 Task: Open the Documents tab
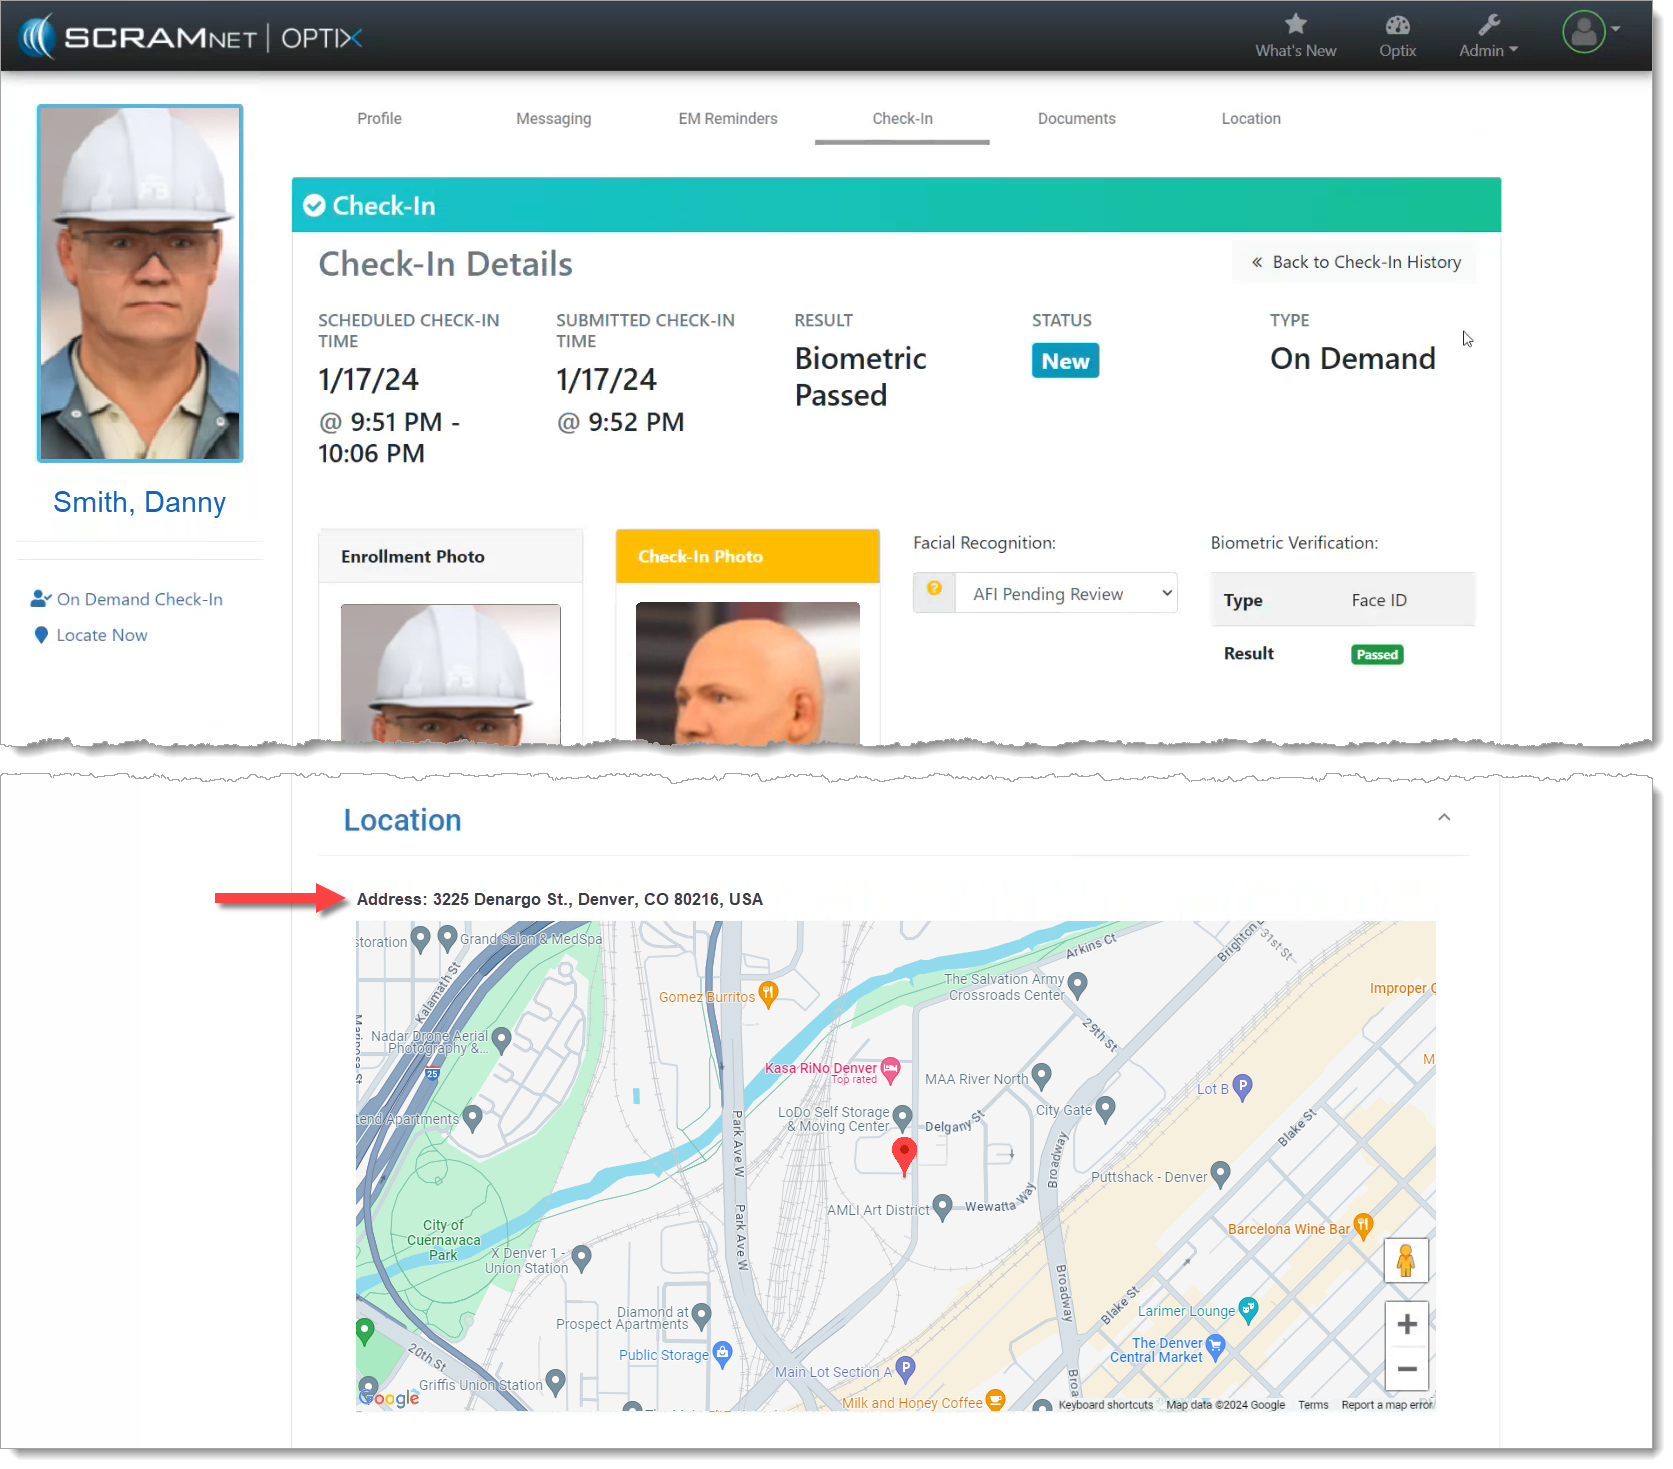1076,119
